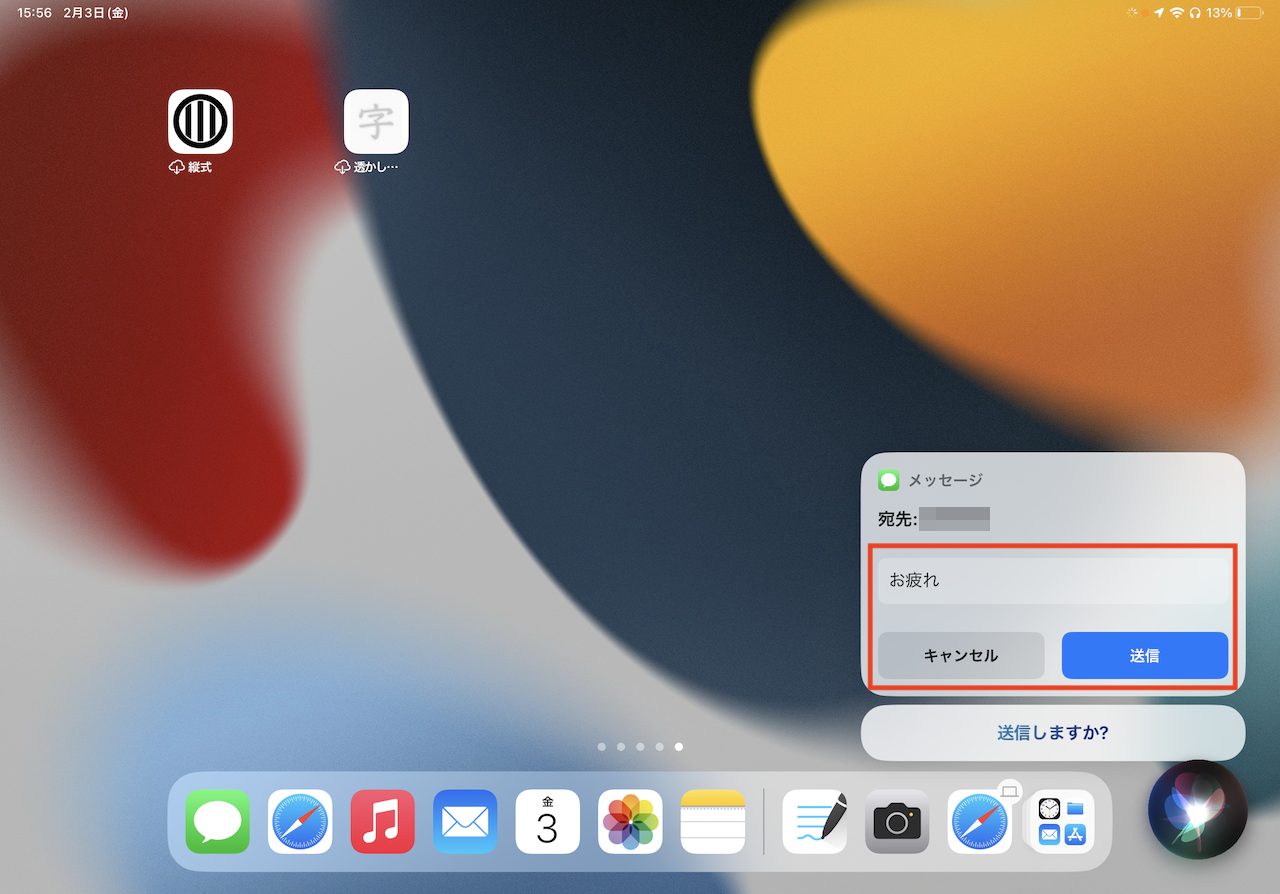Tap the glowing Siri orb
The height and width of the screenshot is (894, 1280).
point(1198,810)
